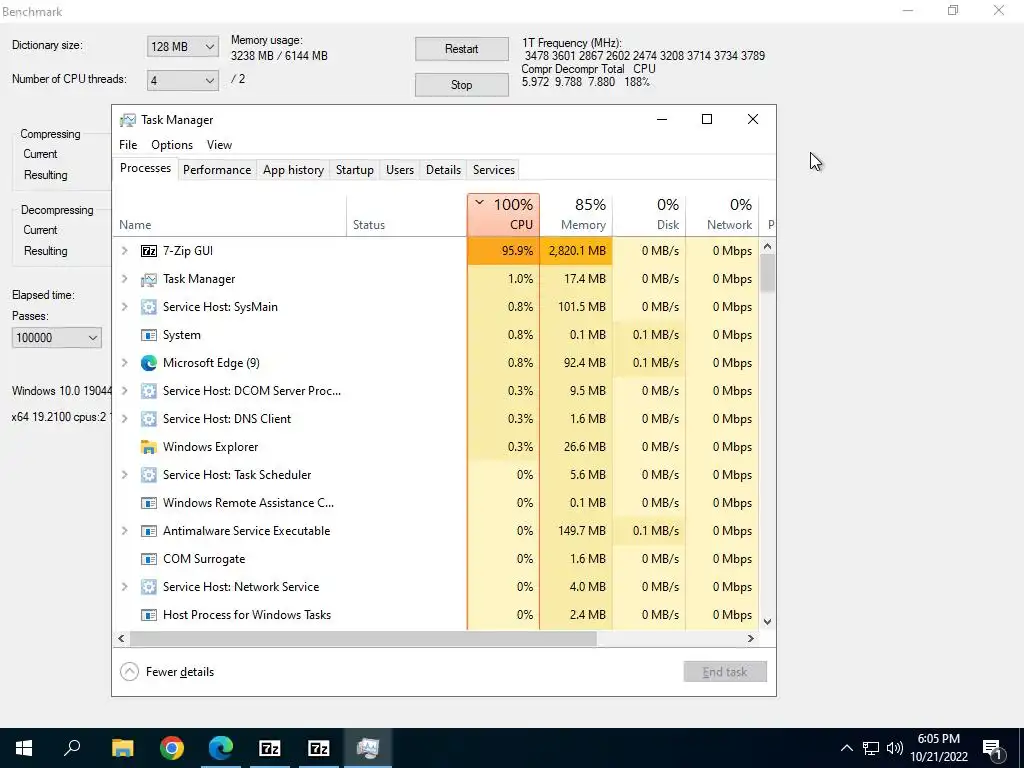Show hidden system tray icons

(846, 748)
